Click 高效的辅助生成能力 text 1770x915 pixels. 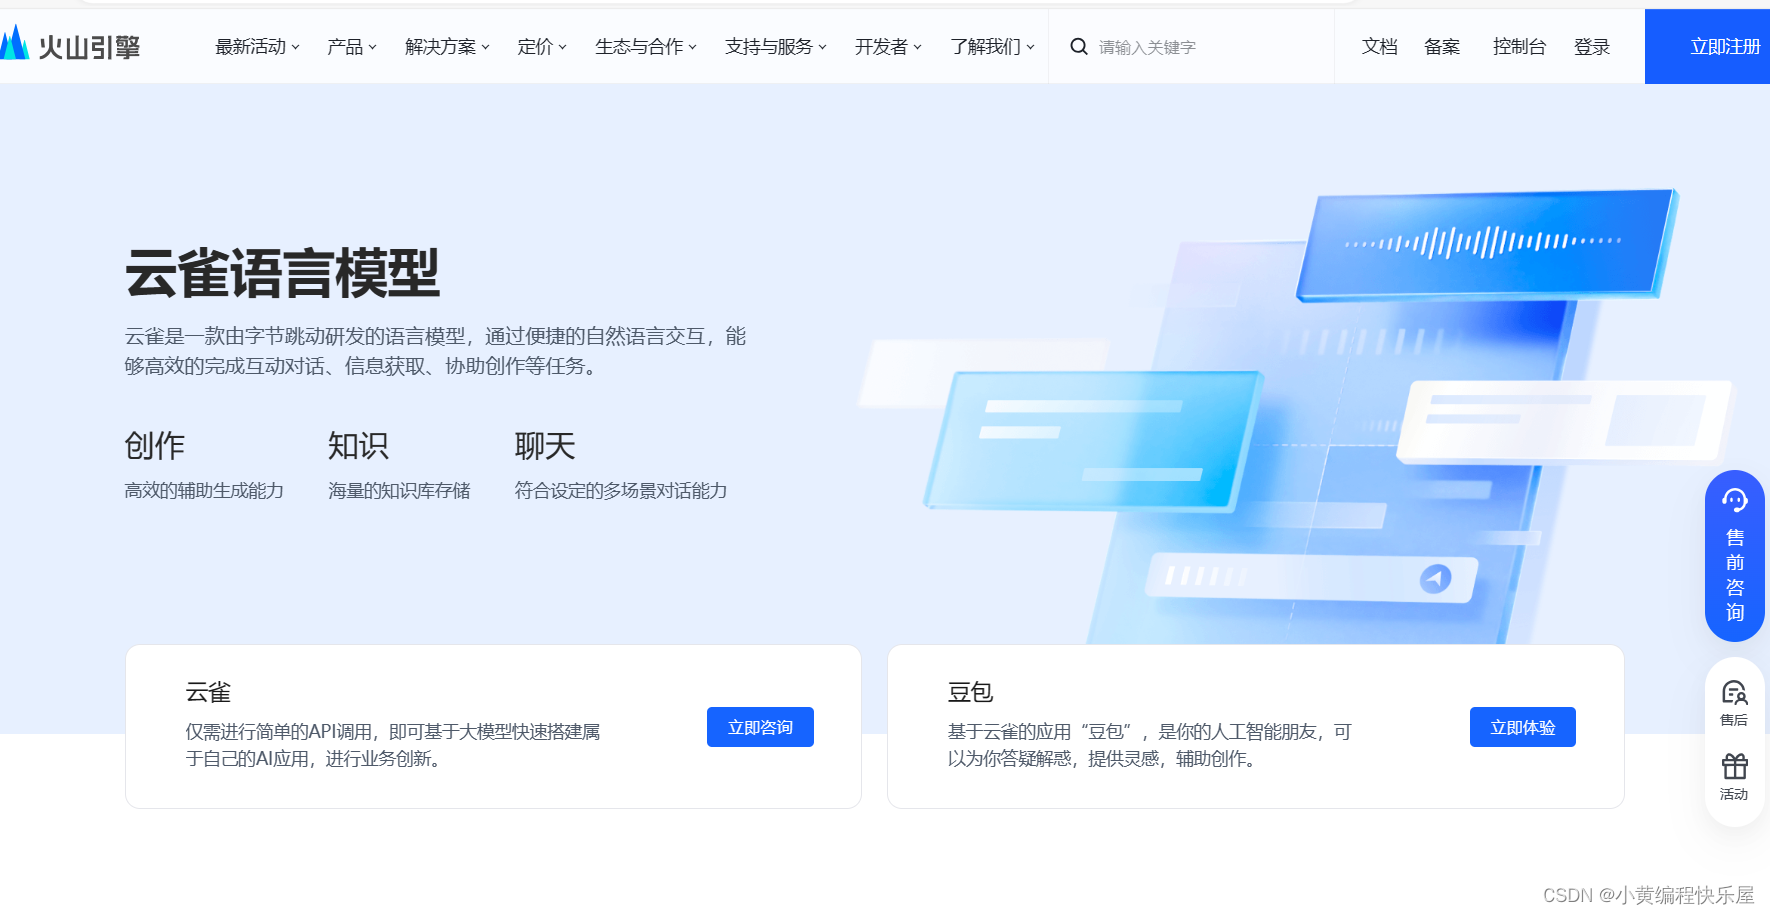204,491
